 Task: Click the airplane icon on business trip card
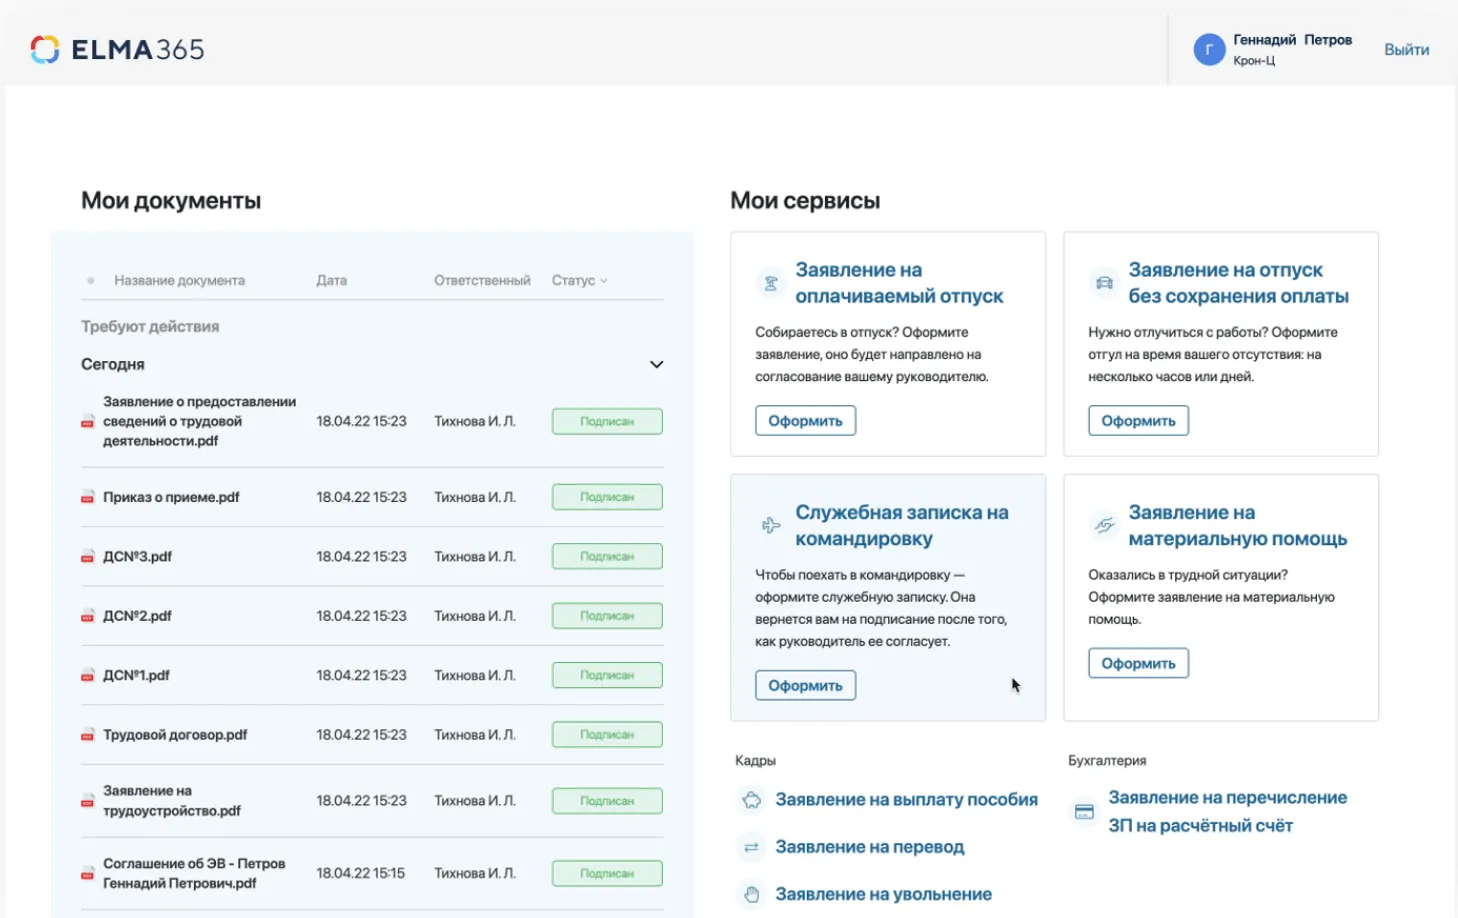tap(770, 526)
